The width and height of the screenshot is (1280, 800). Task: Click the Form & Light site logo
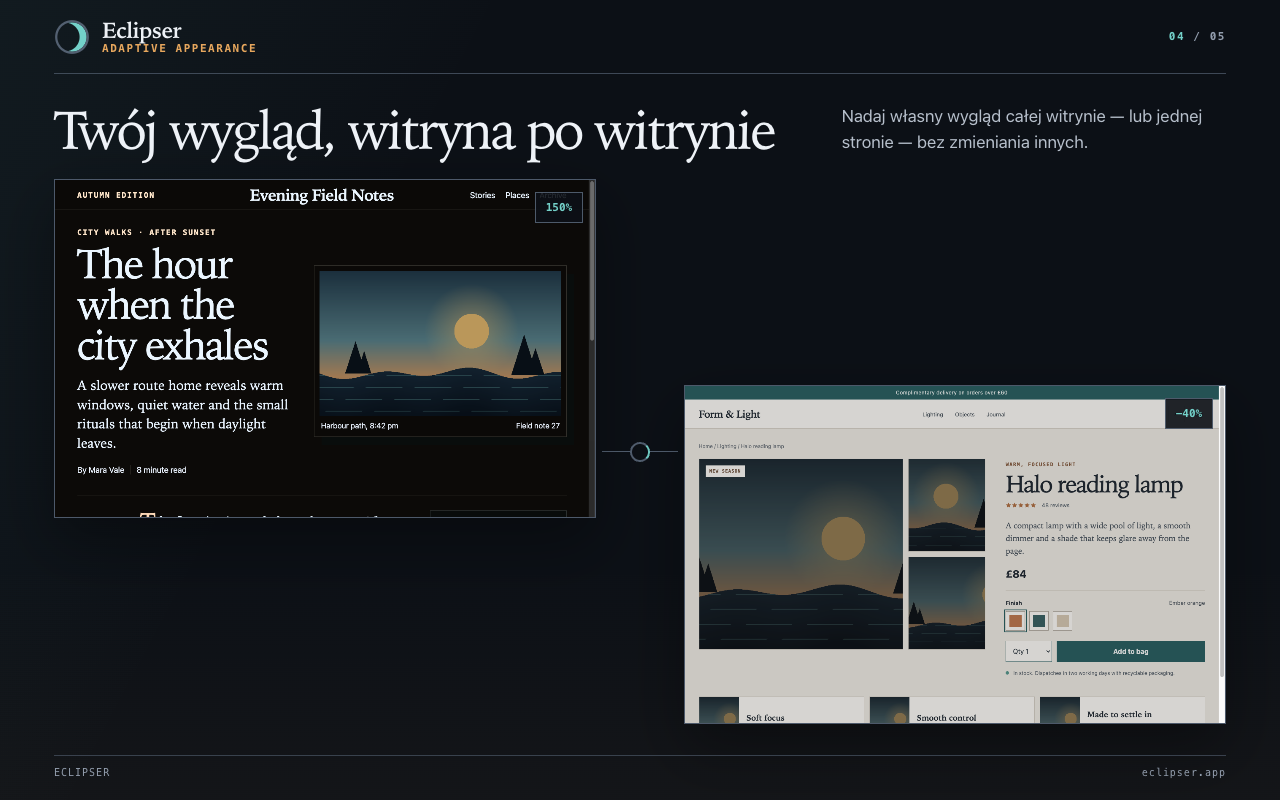(729, 414)
